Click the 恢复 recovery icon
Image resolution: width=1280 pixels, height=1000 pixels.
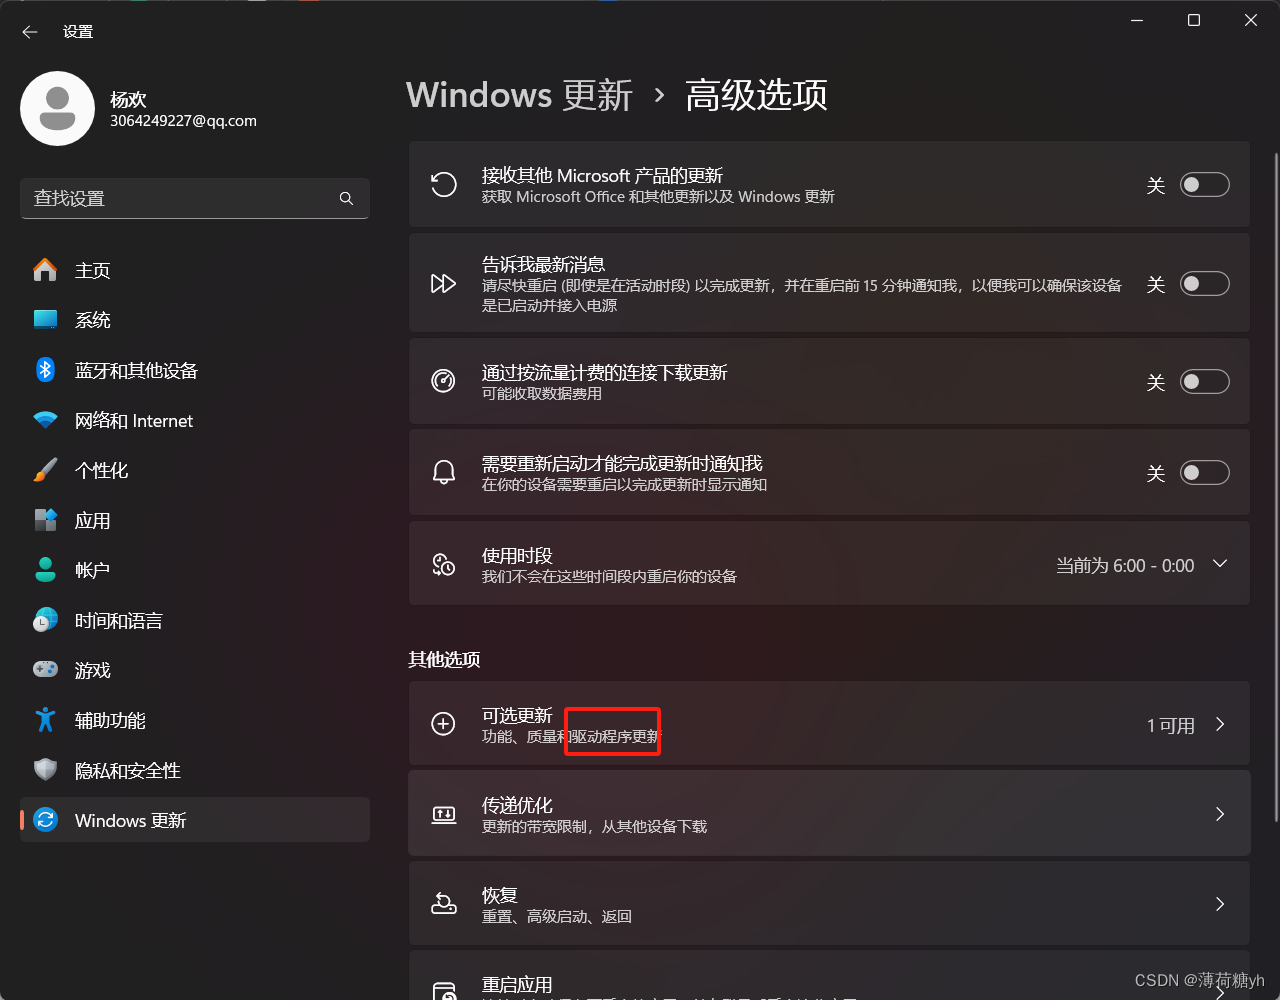click(443, 904)
